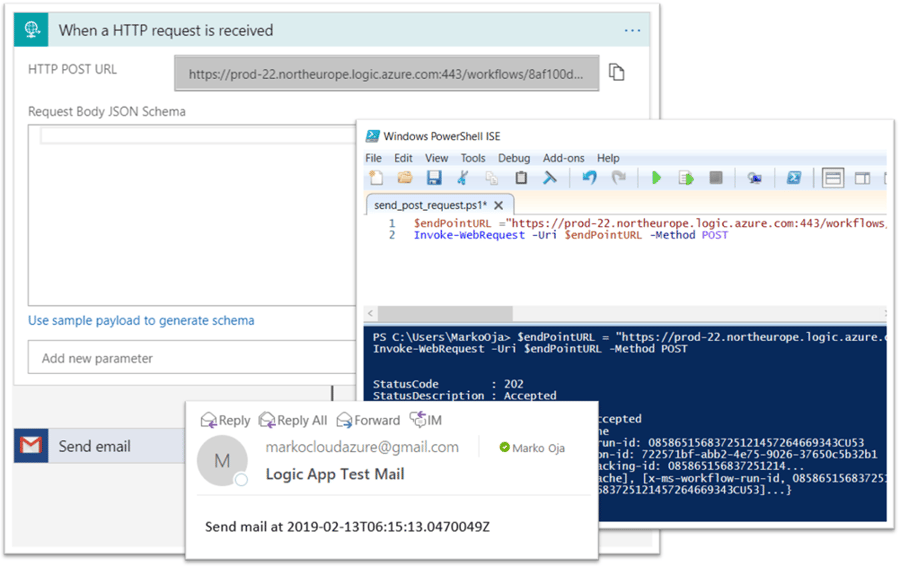Click the IM button in the email
900x566 pixels.
click(x=426, y=420)
